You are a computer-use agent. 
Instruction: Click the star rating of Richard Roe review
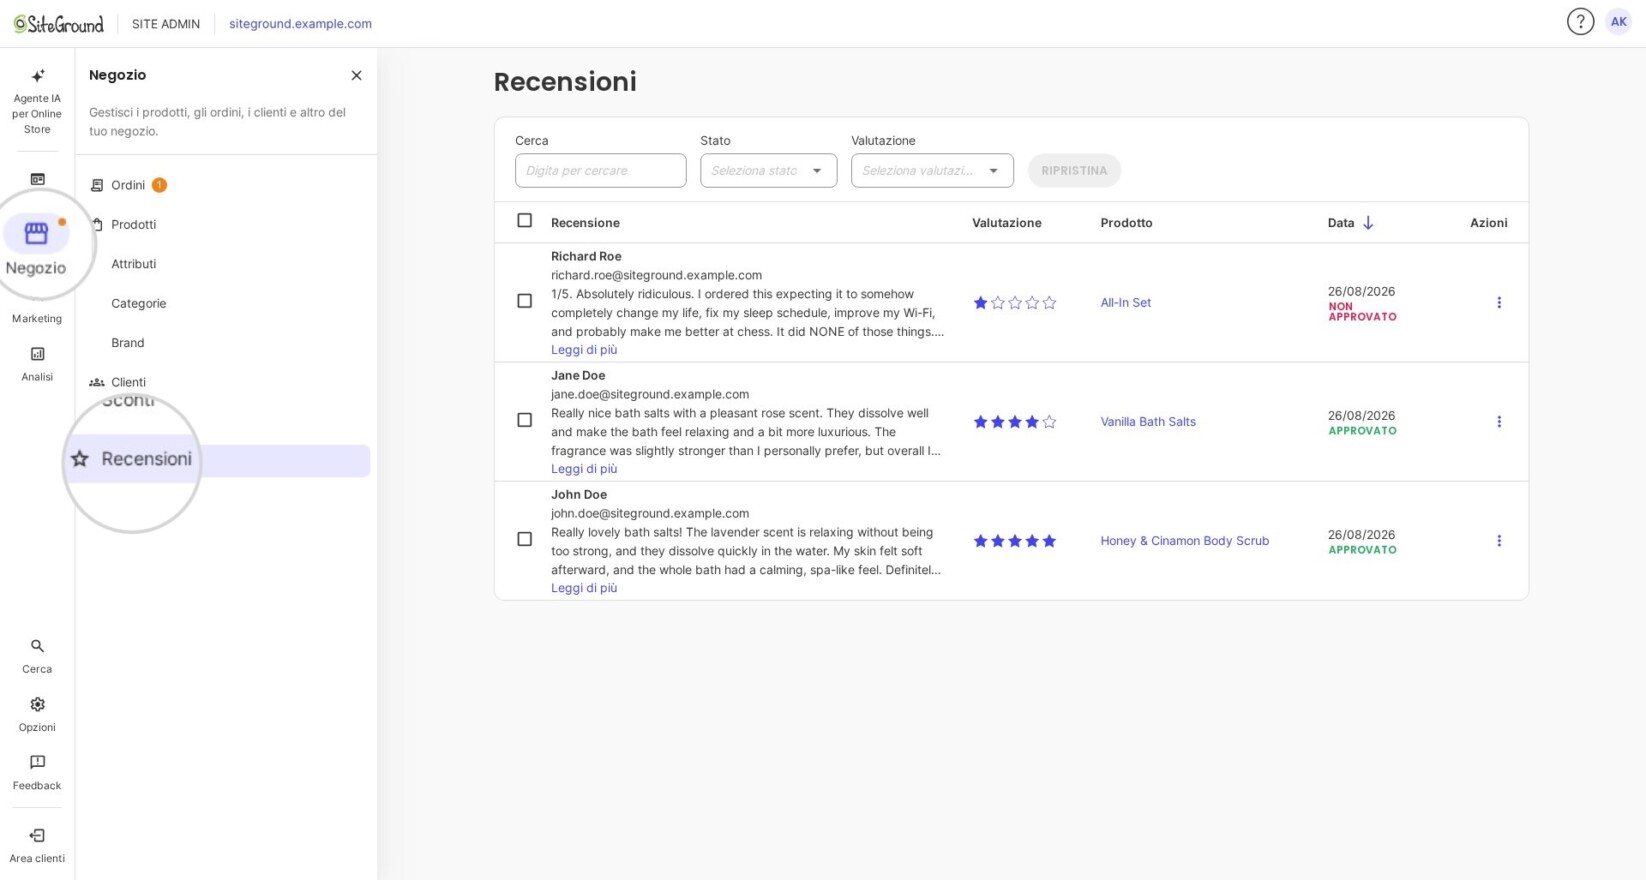tap(1014, 302)
